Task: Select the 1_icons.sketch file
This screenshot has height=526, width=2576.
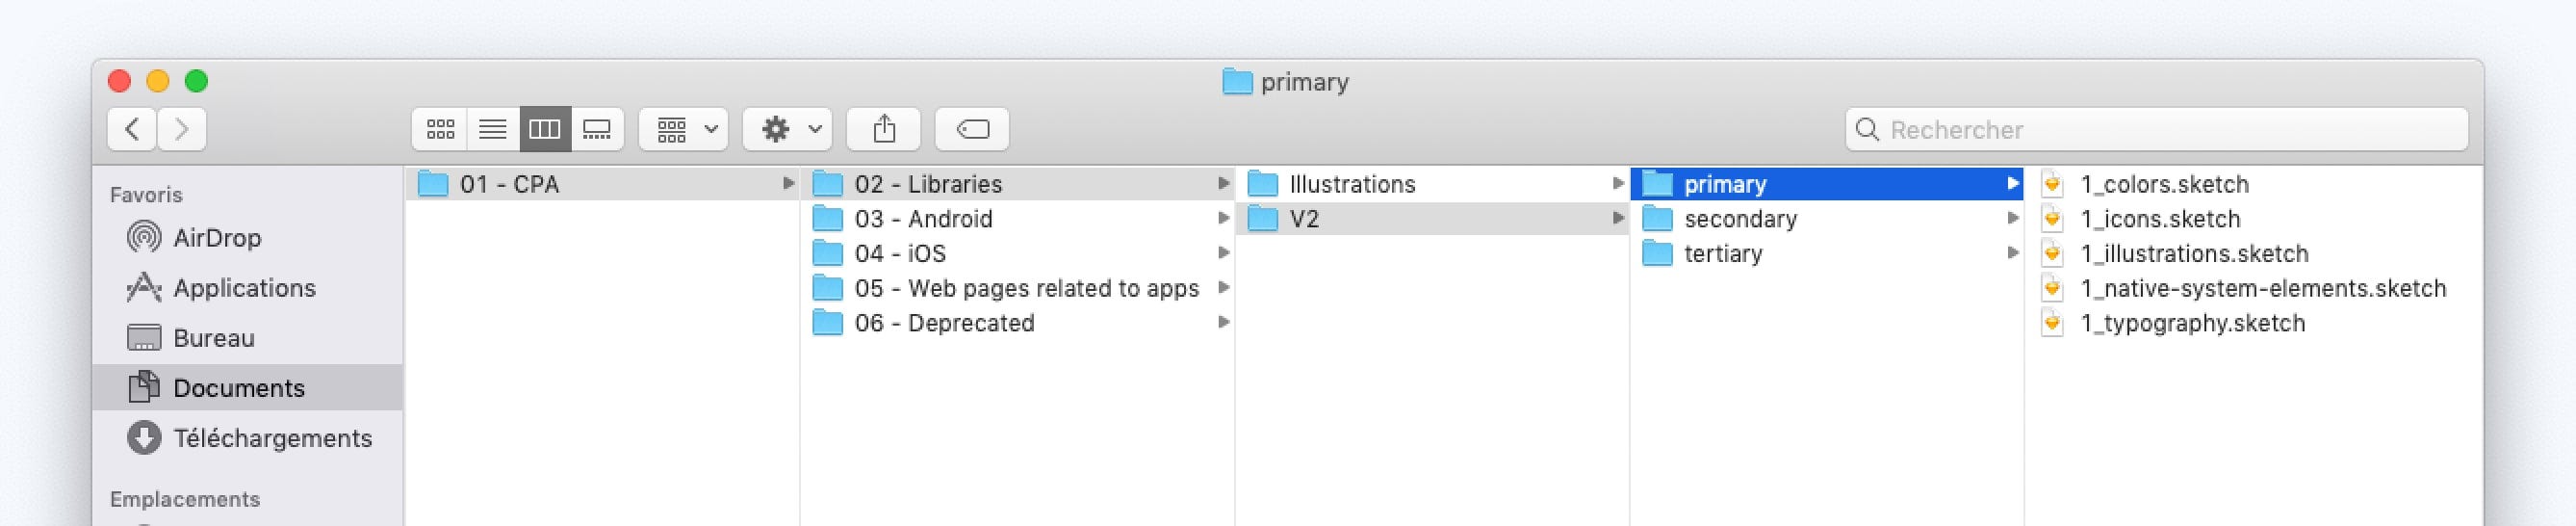Action: click(2254, 219)
